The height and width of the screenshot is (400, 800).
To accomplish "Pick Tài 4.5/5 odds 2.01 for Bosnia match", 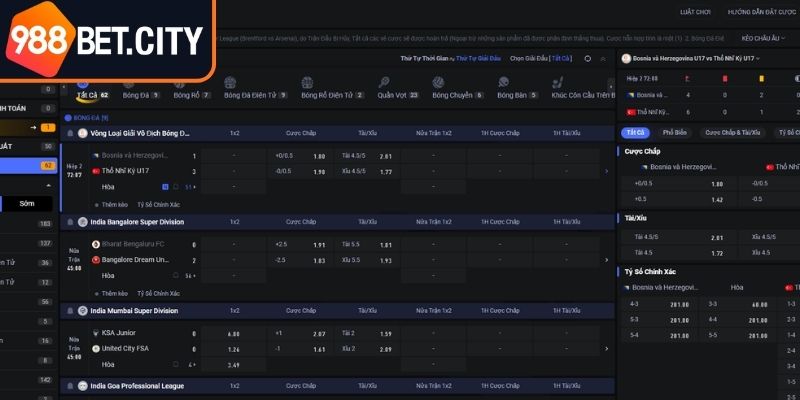I will point(386,156).
